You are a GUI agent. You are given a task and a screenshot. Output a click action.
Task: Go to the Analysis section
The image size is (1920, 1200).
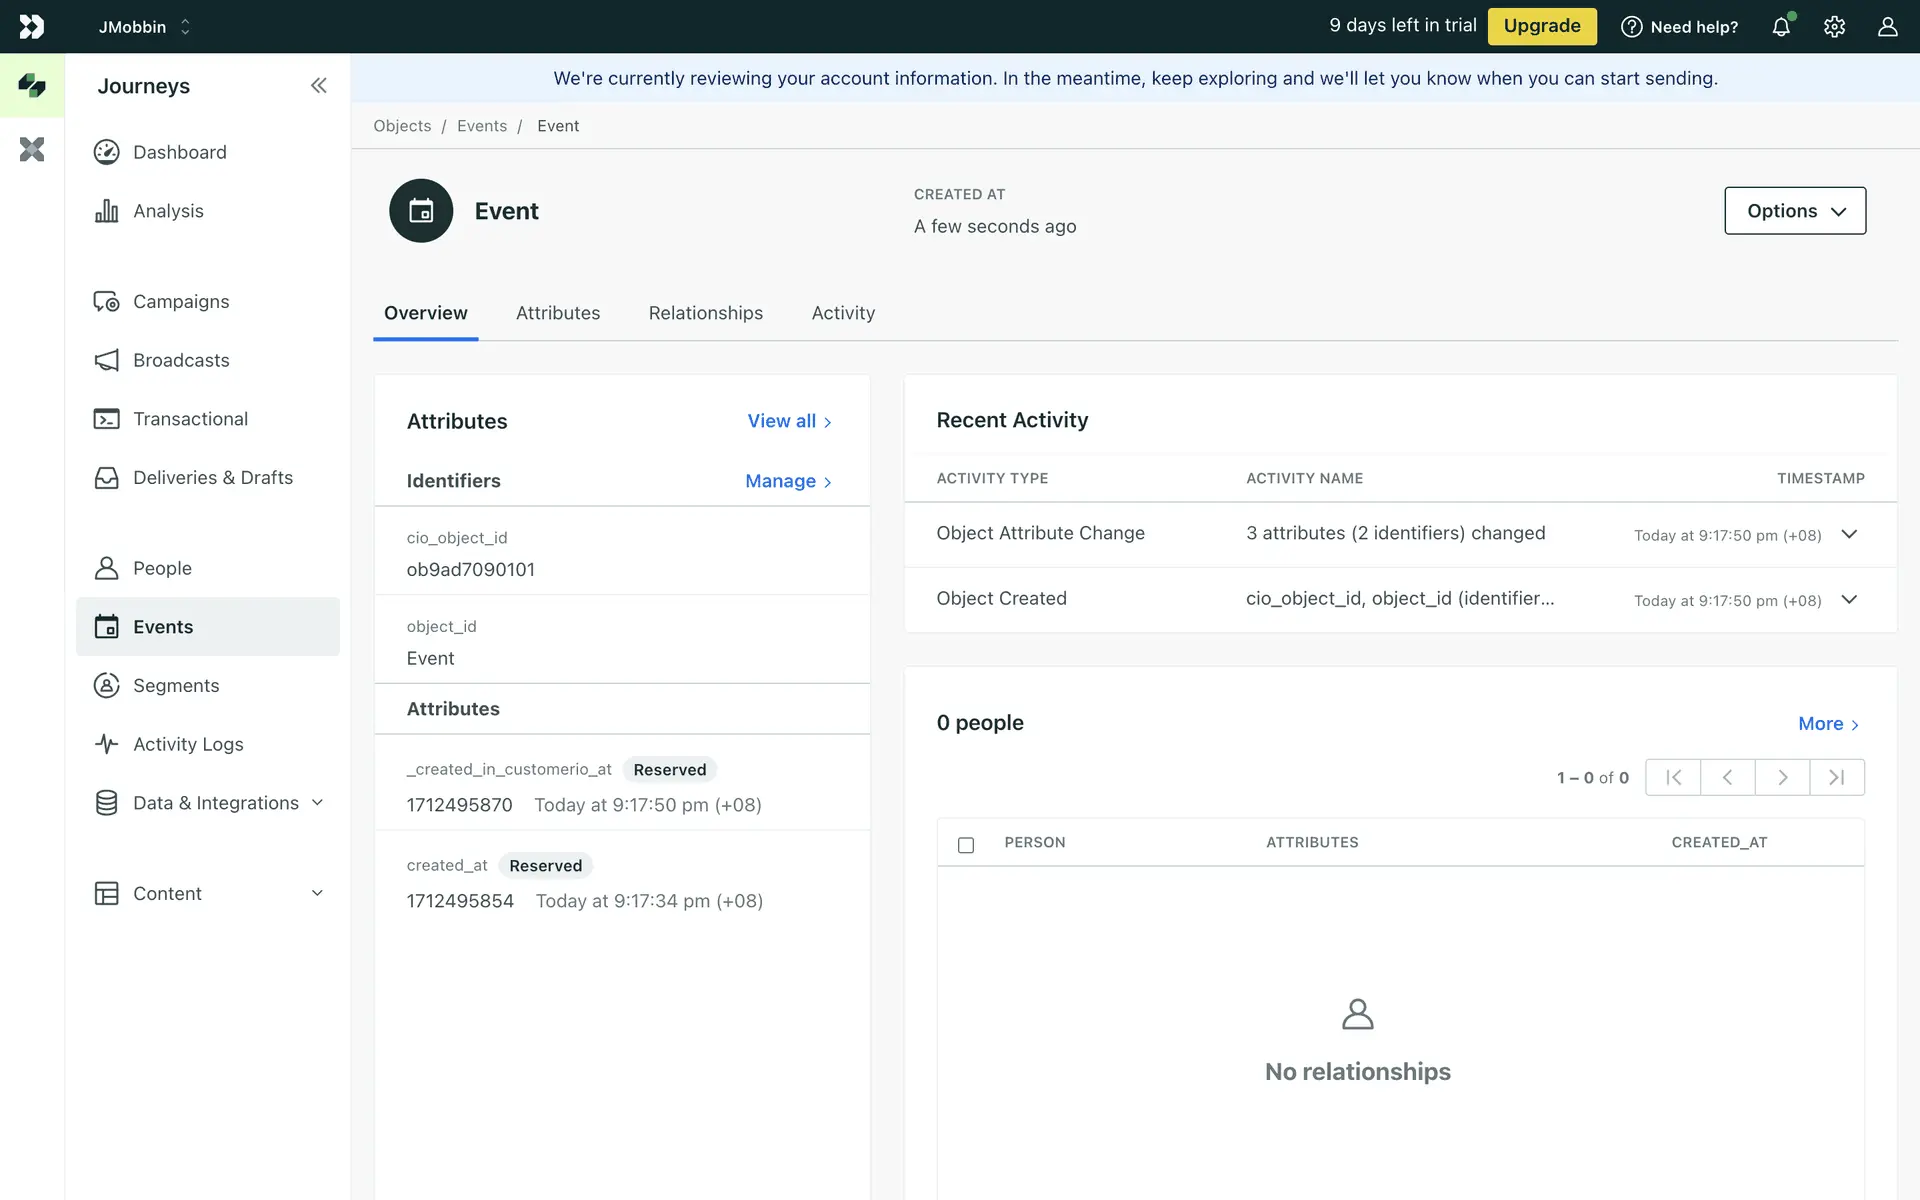(168, 211)
